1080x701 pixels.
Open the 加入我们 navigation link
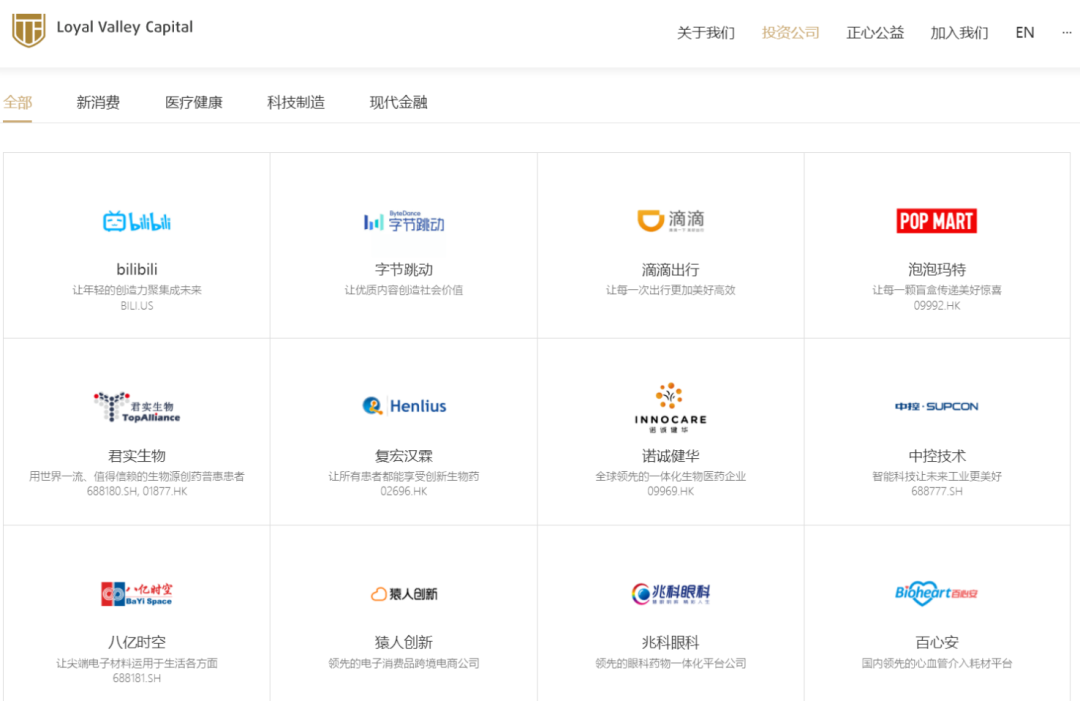click(959, 32)
